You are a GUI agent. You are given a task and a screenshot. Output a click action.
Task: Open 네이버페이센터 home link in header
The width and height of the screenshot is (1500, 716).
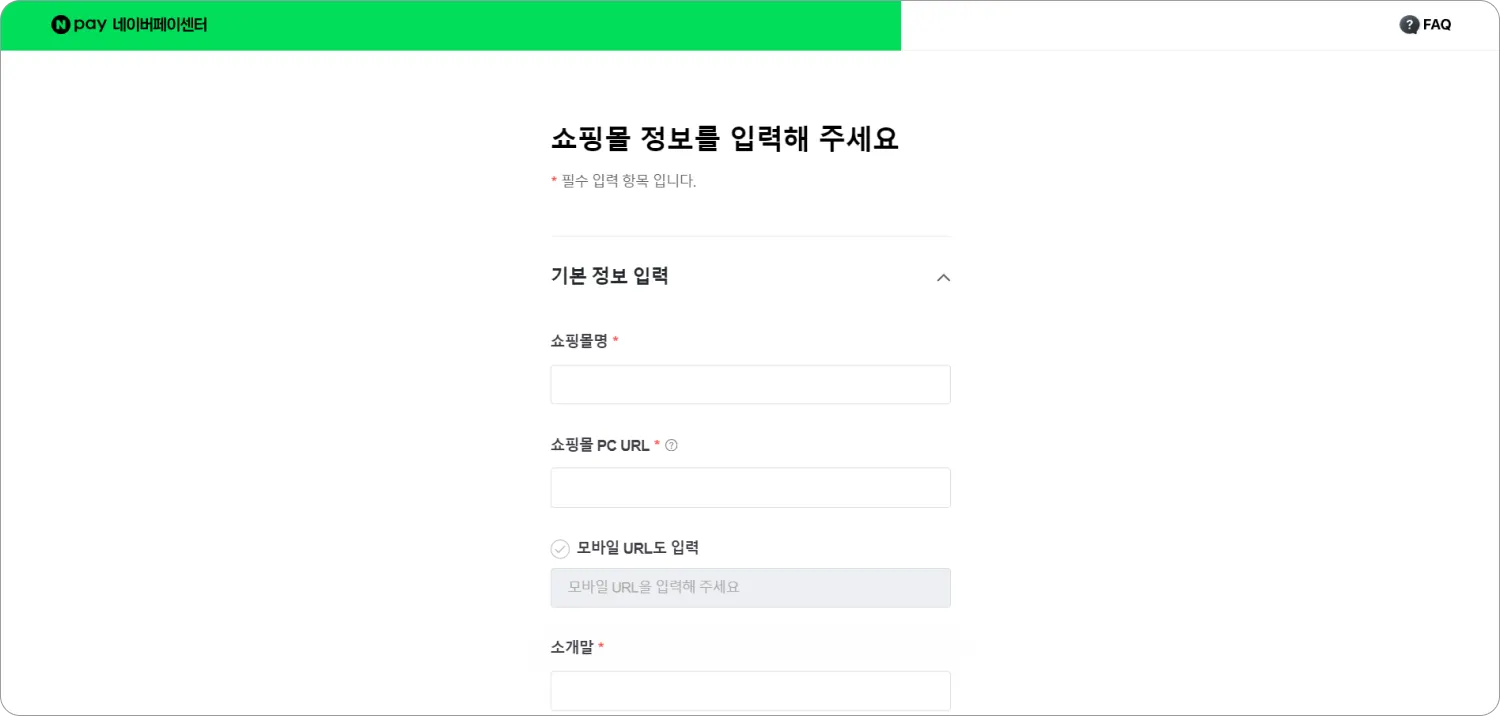tap(160, 25)
